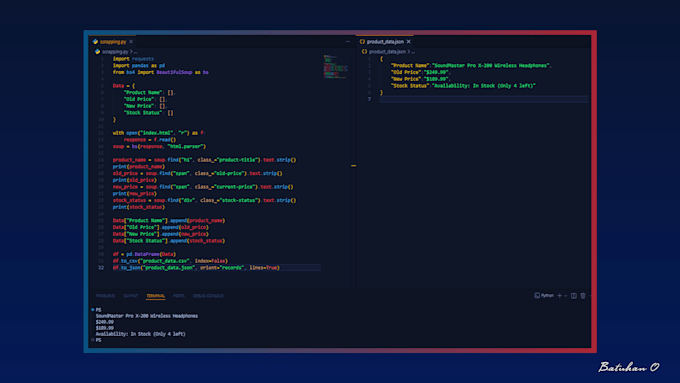Click Data["Old Price"].append line
Screen dimensions: 680x383
click(x=160, y=227)
